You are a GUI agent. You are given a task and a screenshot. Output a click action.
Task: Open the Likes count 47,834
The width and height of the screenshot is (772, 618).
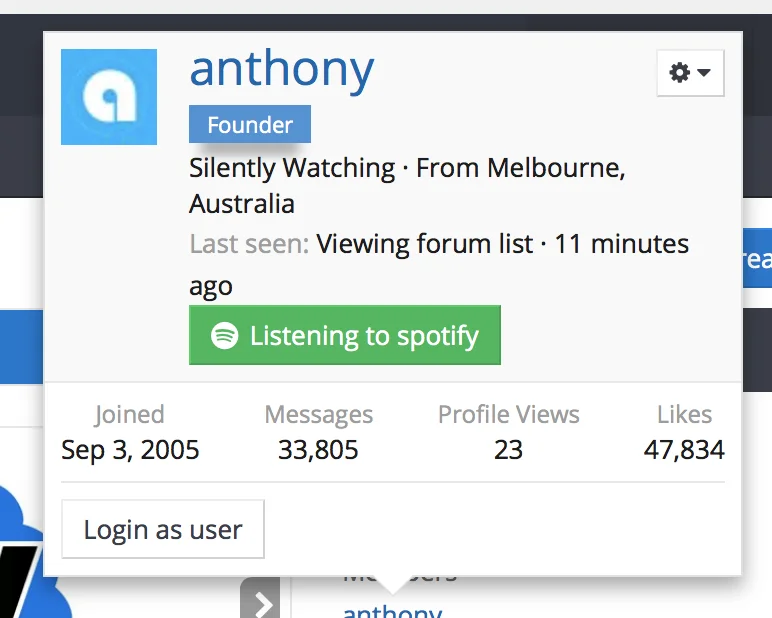pyautogui.click(x=684, y=450)
